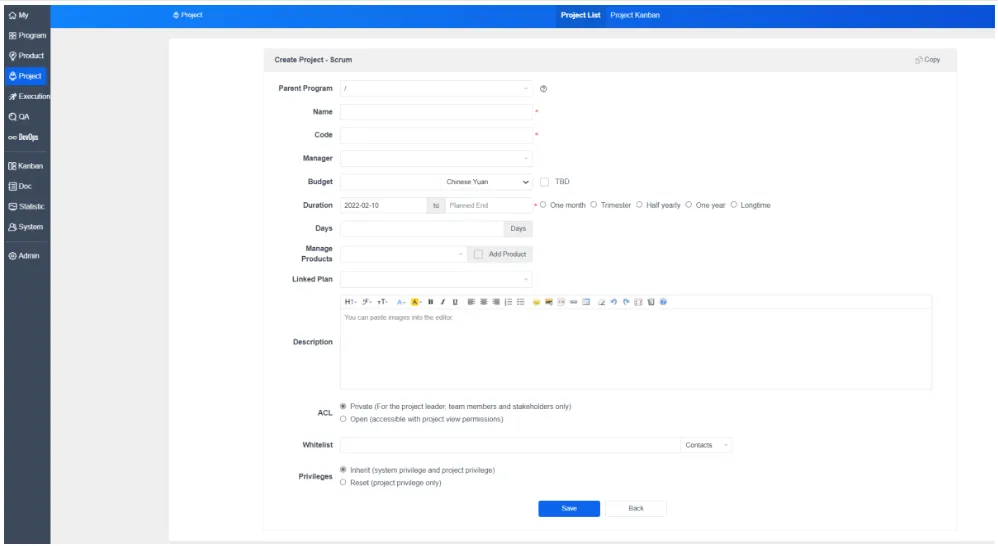Open the Project List tab
998x546 pixels.
(580, 15)
